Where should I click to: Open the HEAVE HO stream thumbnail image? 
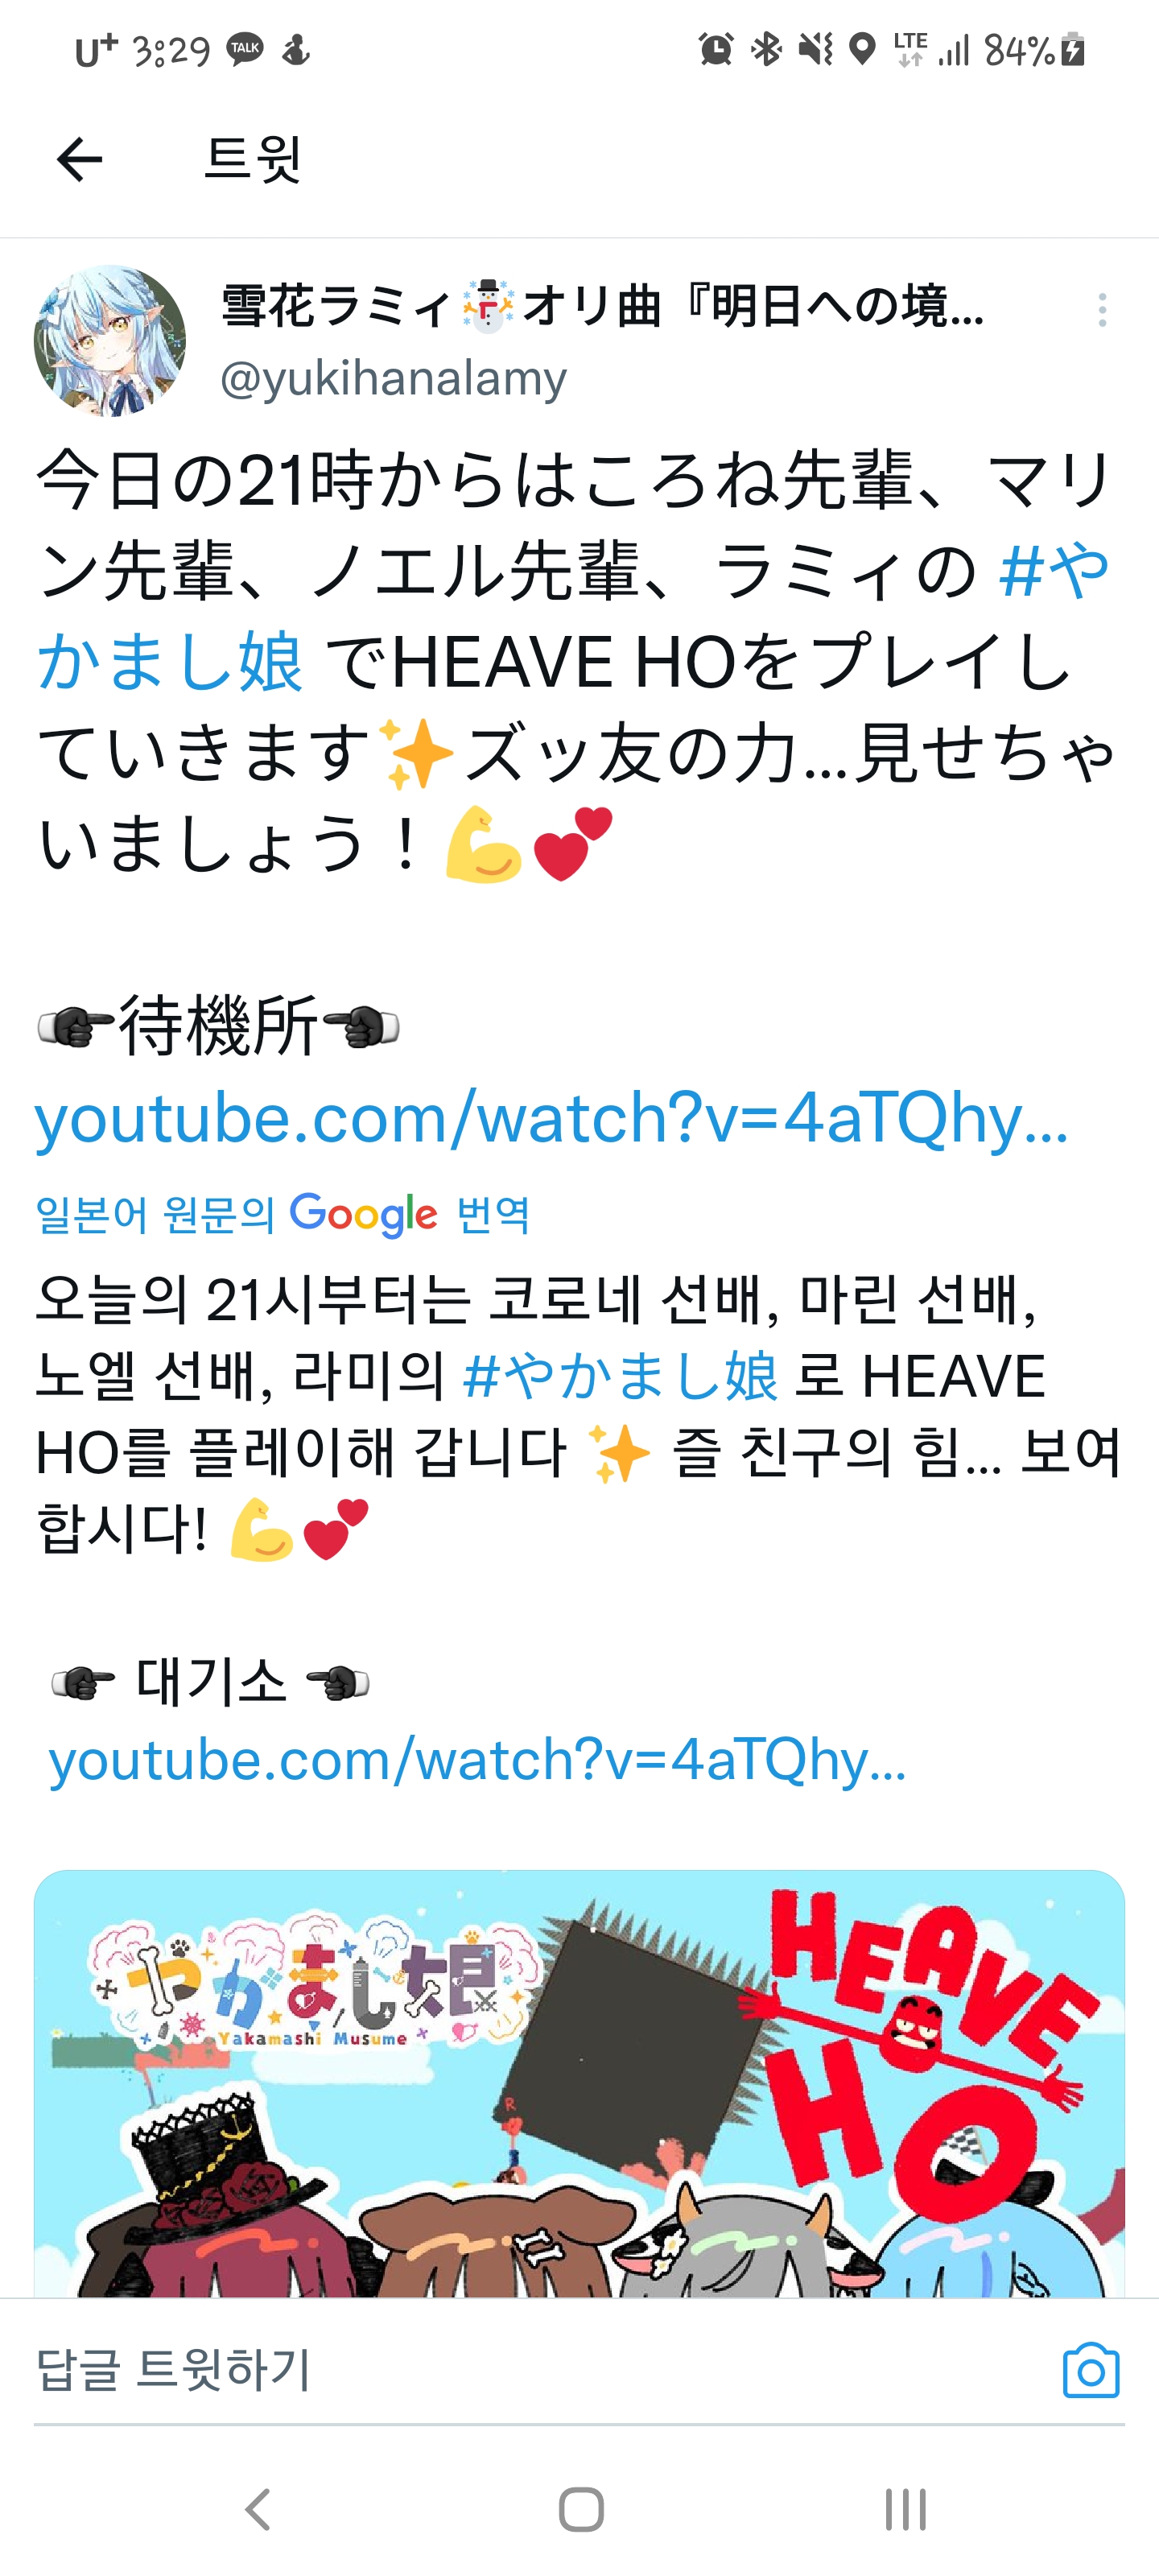[x=579, y=2083]
